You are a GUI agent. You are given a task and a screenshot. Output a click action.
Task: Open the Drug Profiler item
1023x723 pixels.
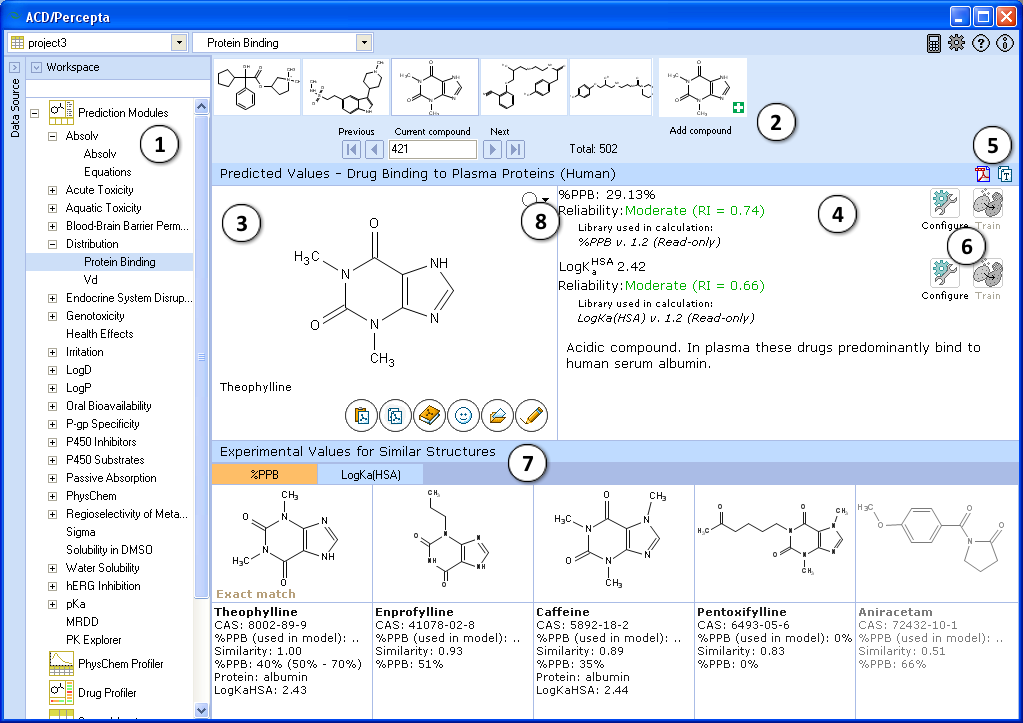click(x=107, y=692)
